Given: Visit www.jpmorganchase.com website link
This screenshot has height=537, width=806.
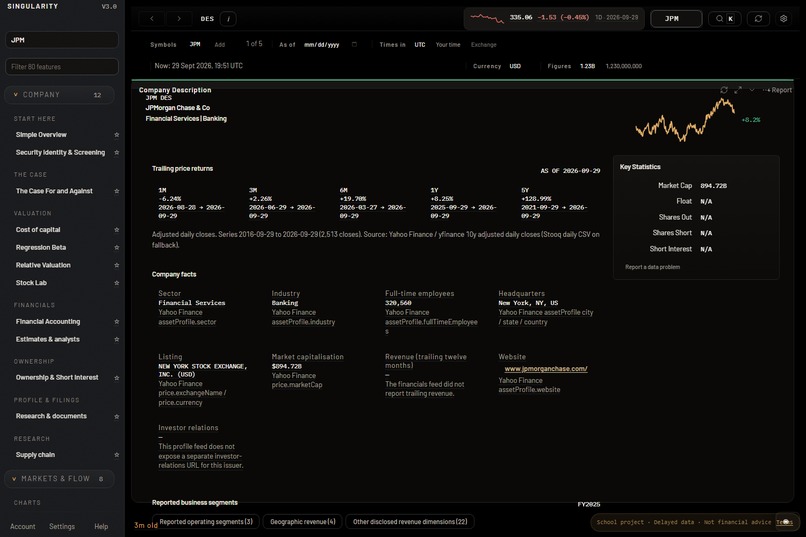Looking at the screenshot, I should coord(546,369).
